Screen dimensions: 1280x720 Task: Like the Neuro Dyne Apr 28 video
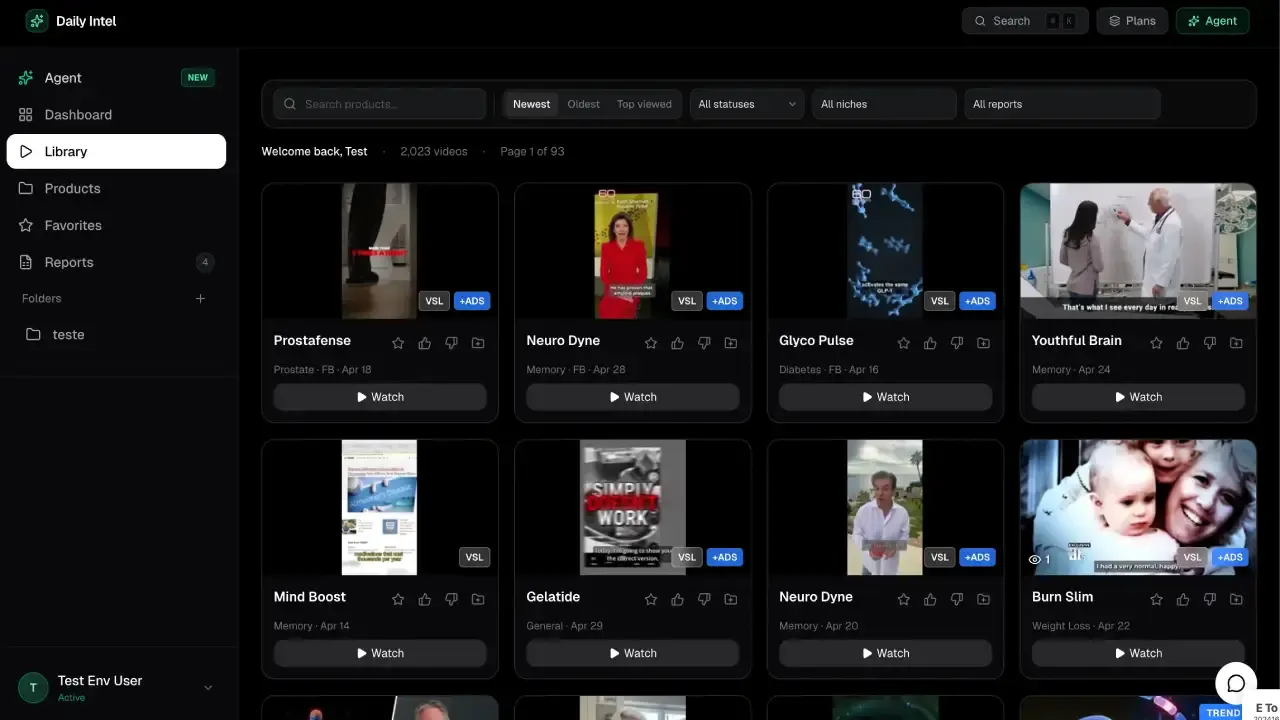click(x=678, y=343)
